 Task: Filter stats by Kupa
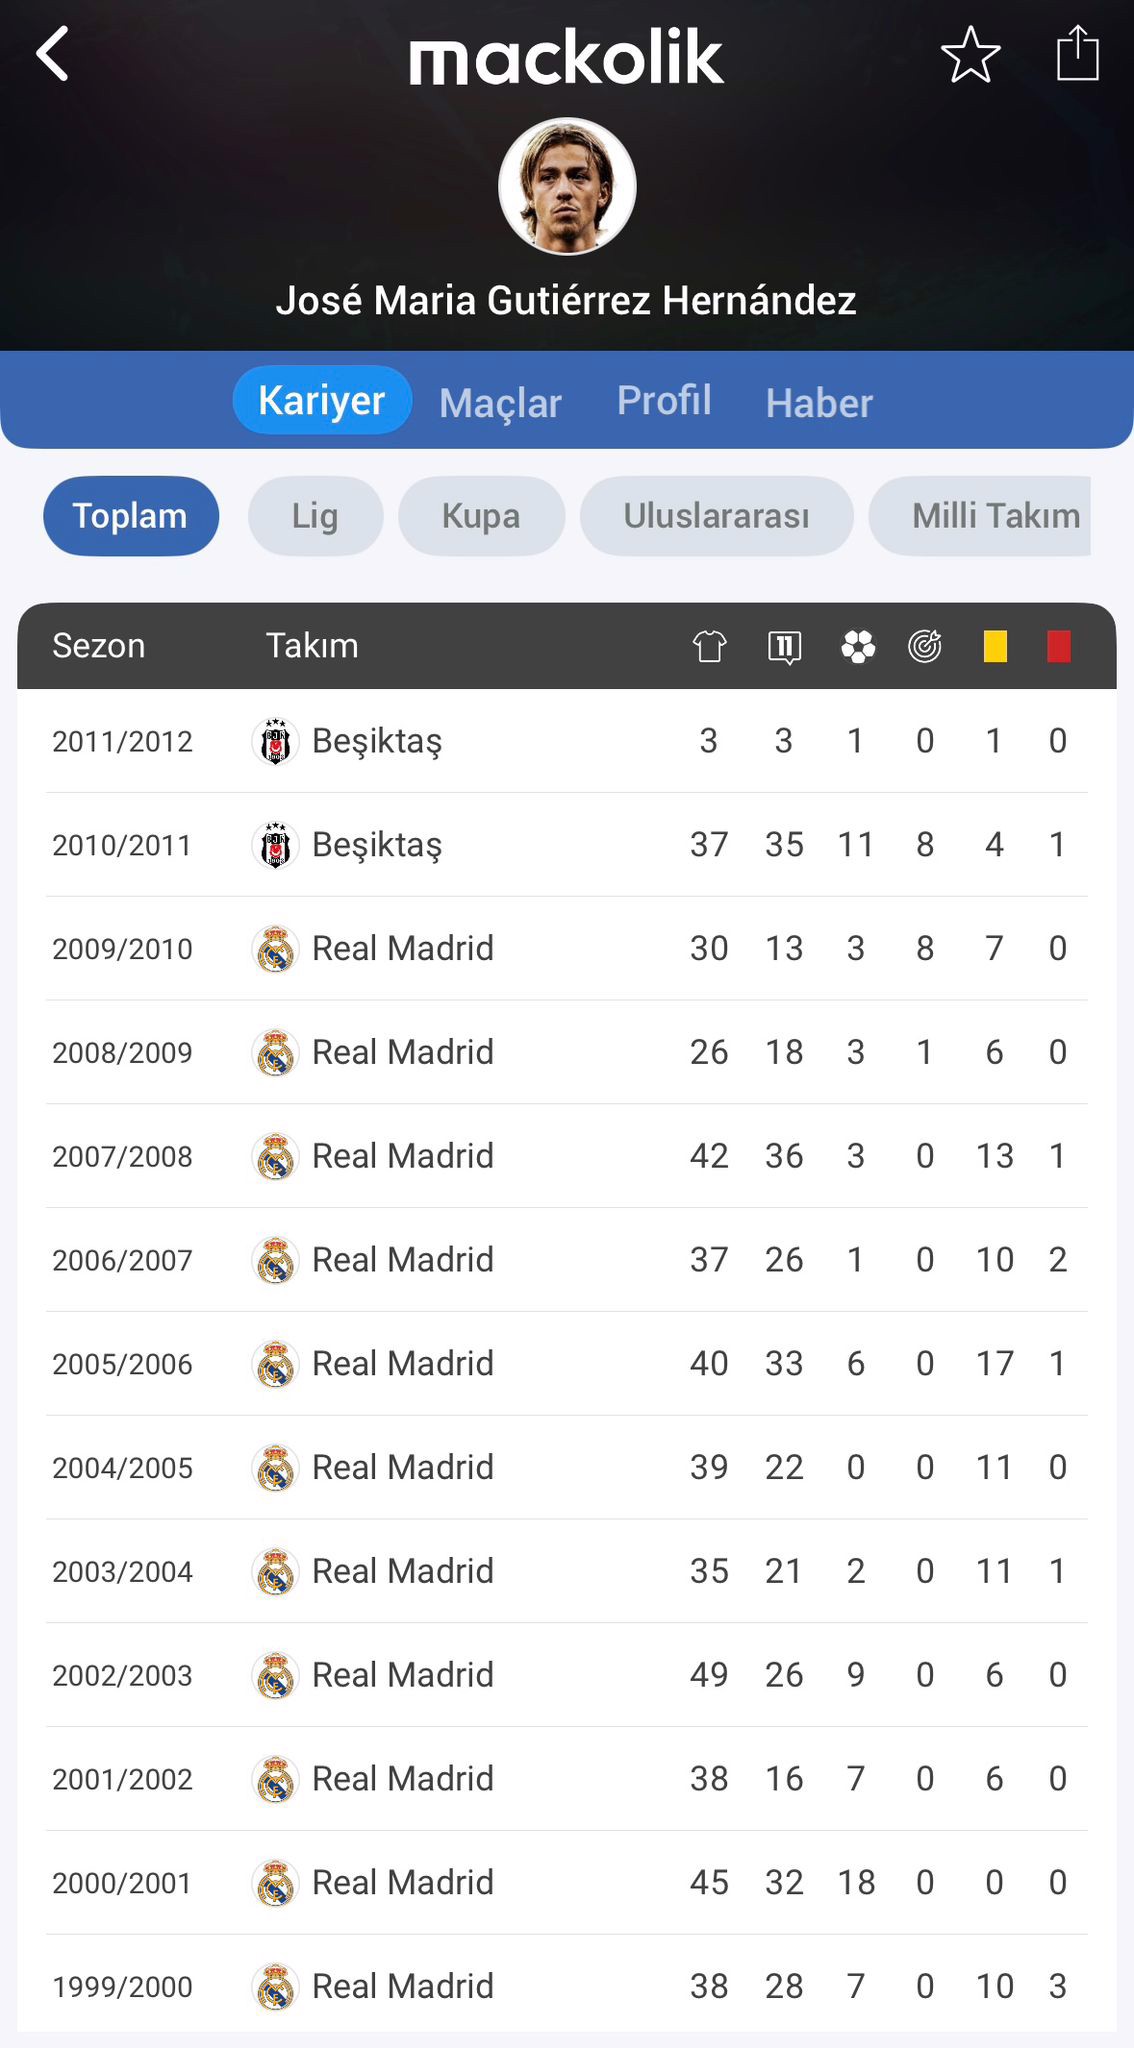(481, 516)
